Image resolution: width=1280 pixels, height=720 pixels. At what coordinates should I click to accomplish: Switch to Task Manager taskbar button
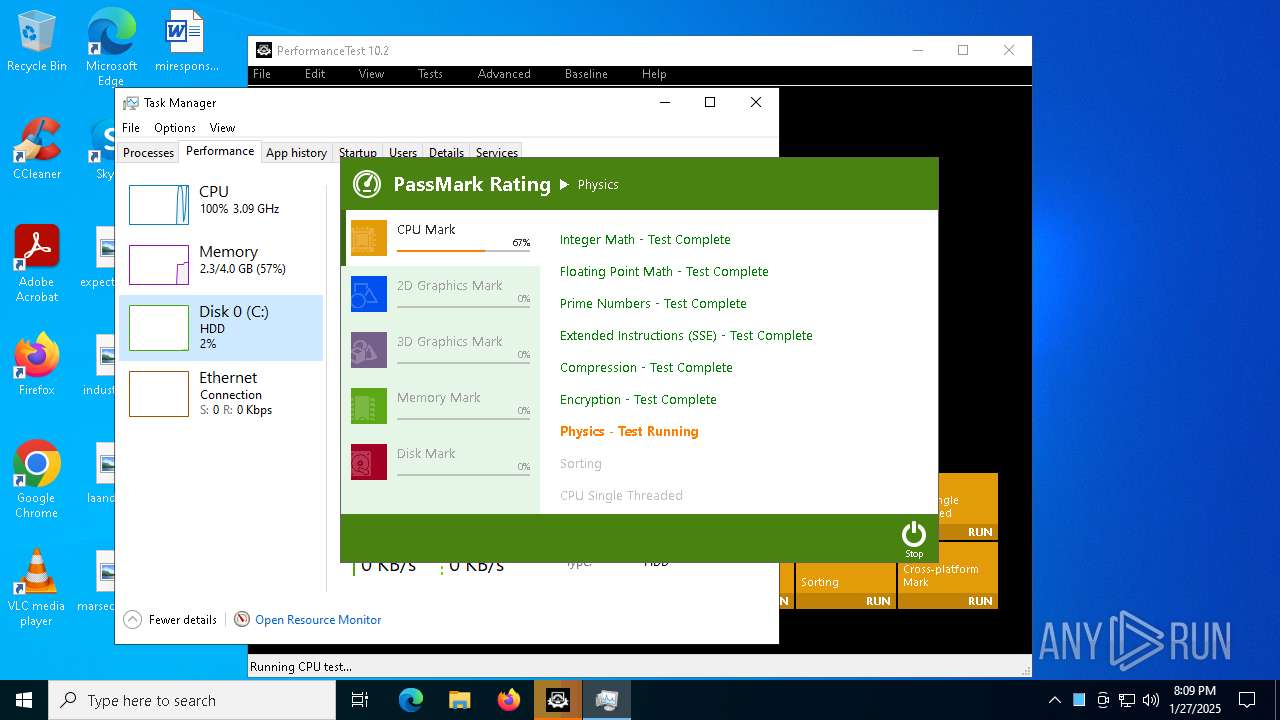606,700
